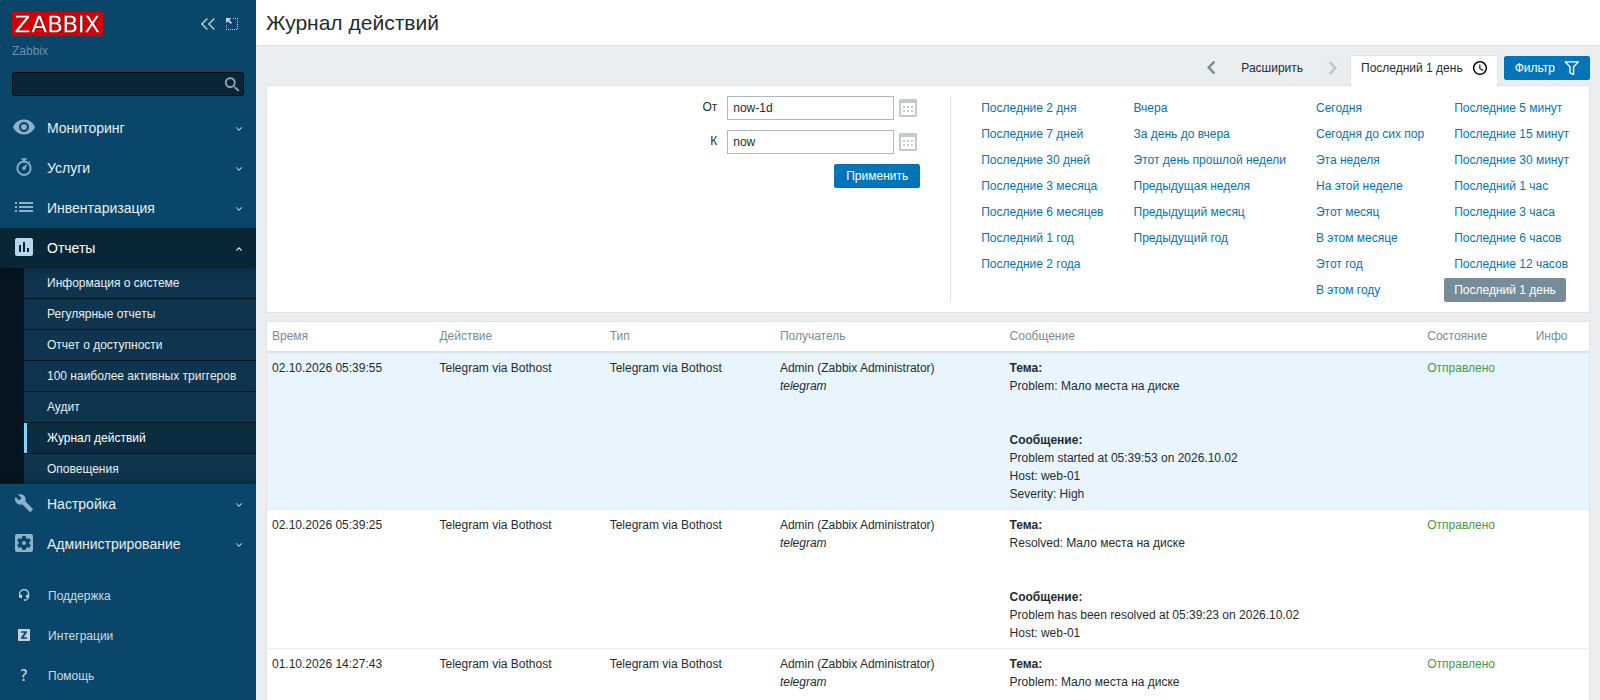The height and width of the screenshot is (700, 1600).
Task: Open calendar picker for the От field
Action: click(908, 108)
